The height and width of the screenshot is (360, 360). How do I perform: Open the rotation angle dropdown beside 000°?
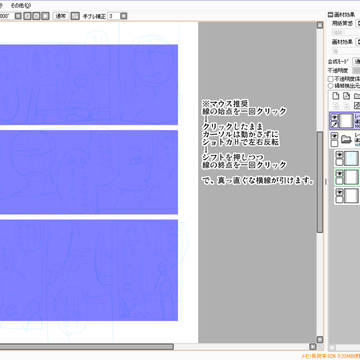point(19,16)
